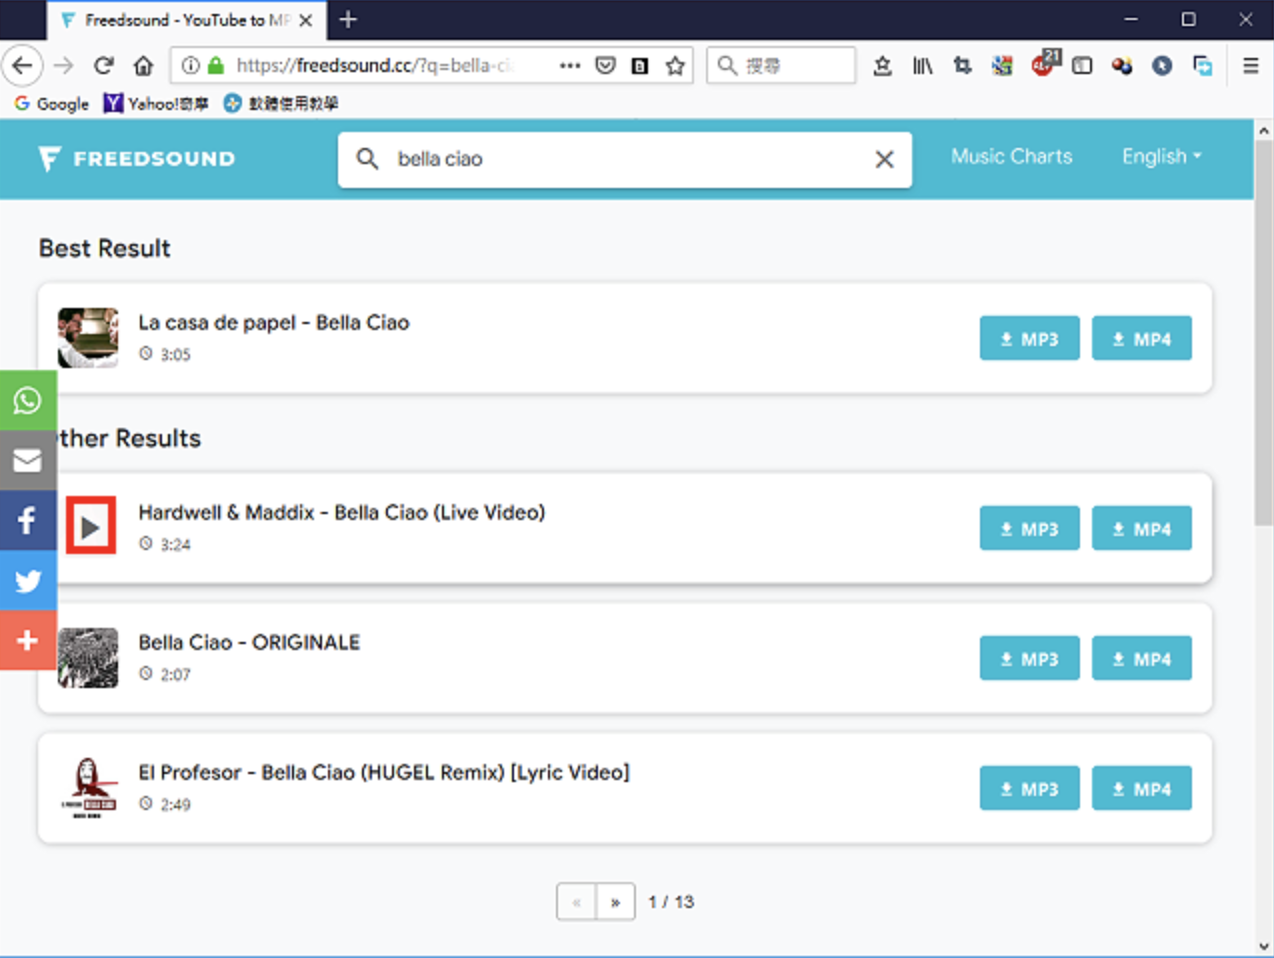Click the browser forward button
This screenshot has height=958, width=1274.
[64, 66]
